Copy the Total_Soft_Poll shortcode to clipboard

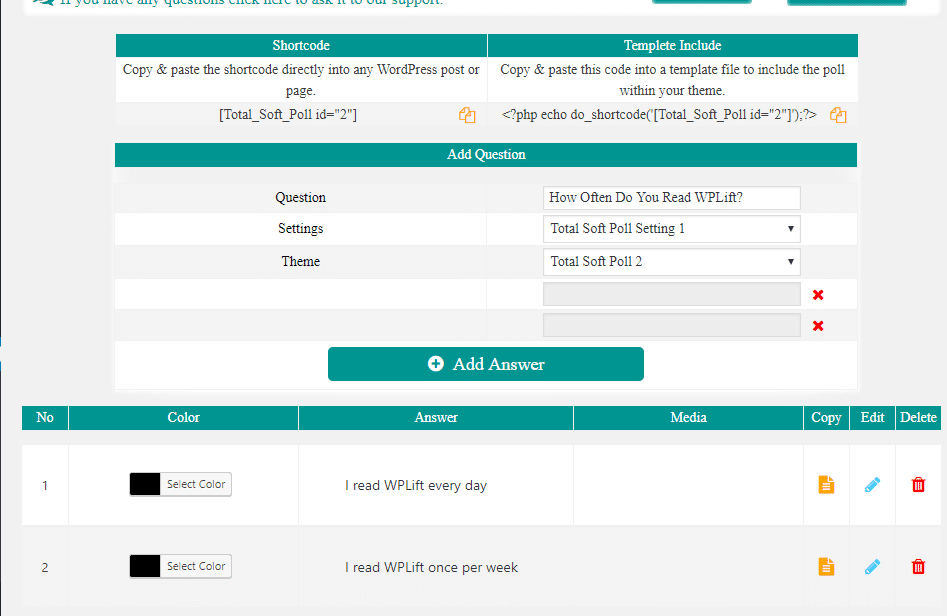[467, 115]
